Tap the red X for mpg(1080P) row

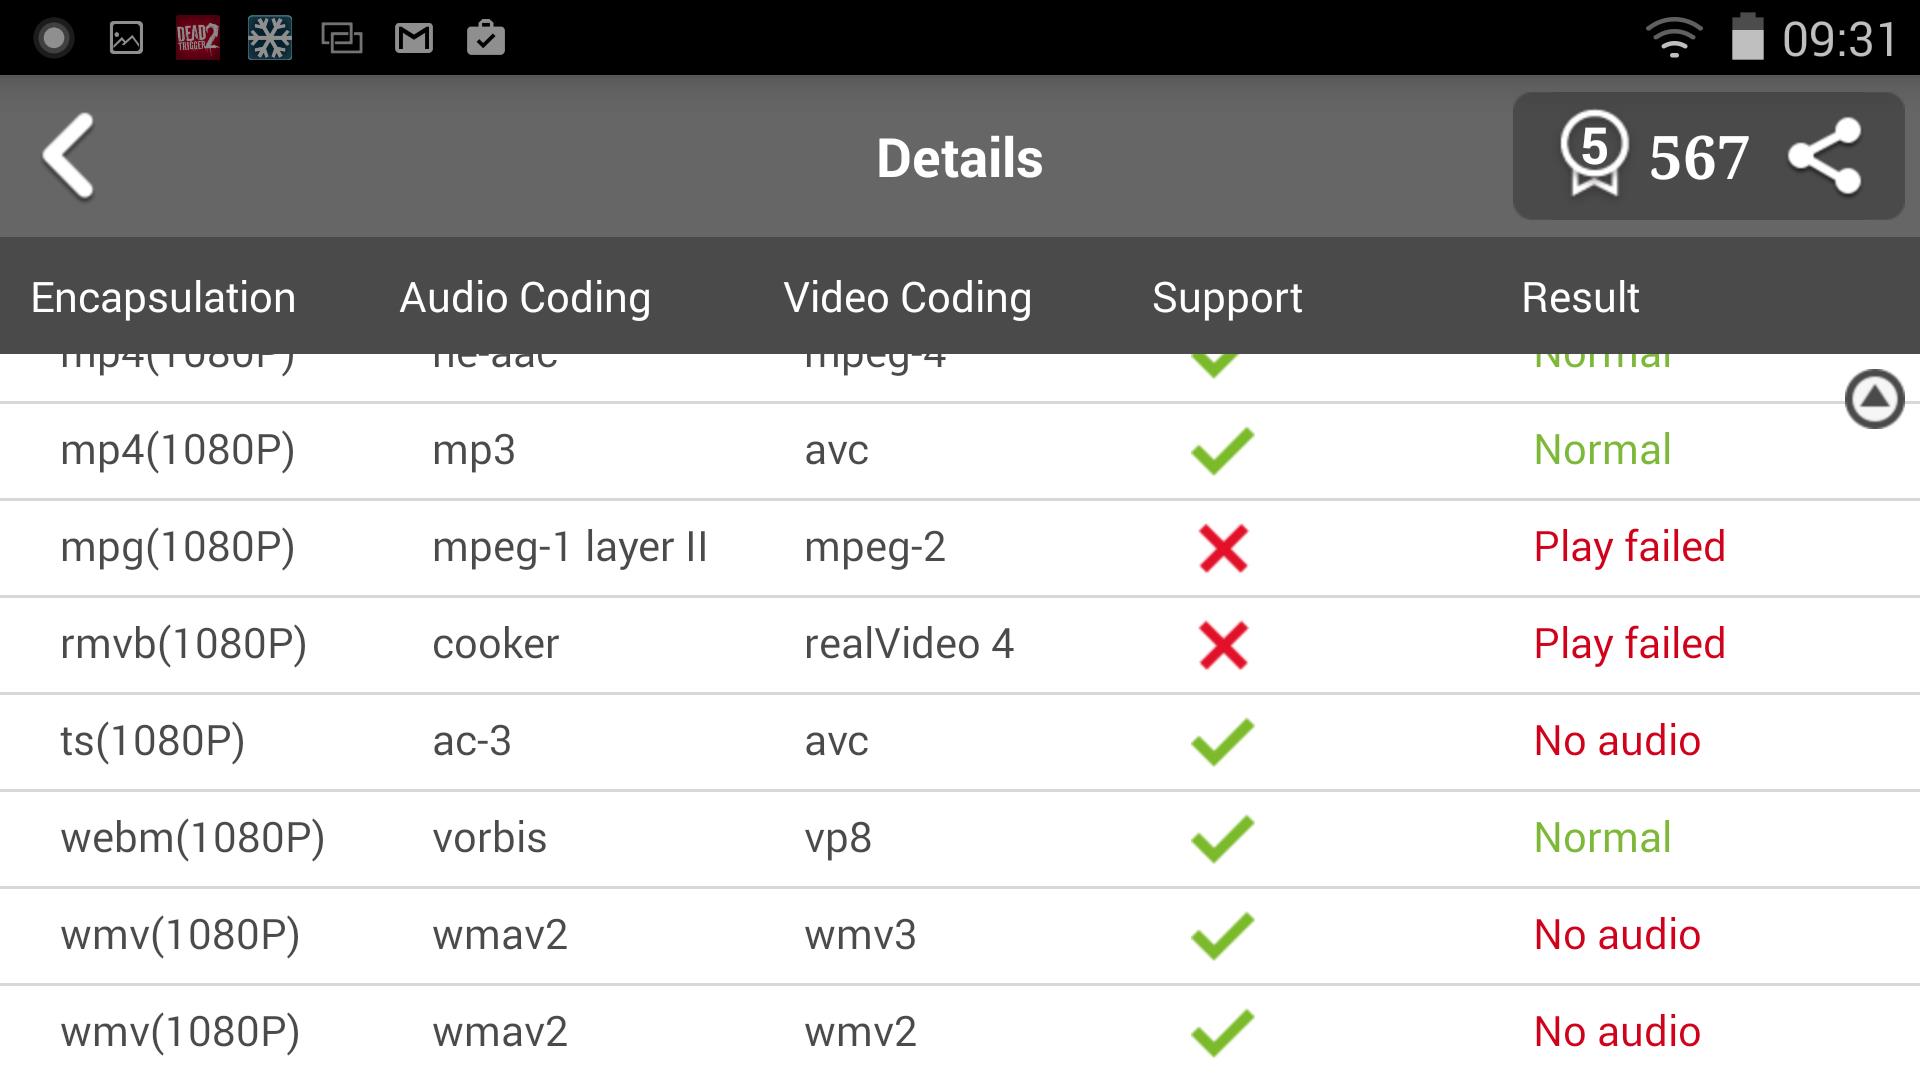click(x=1223, y=548)
